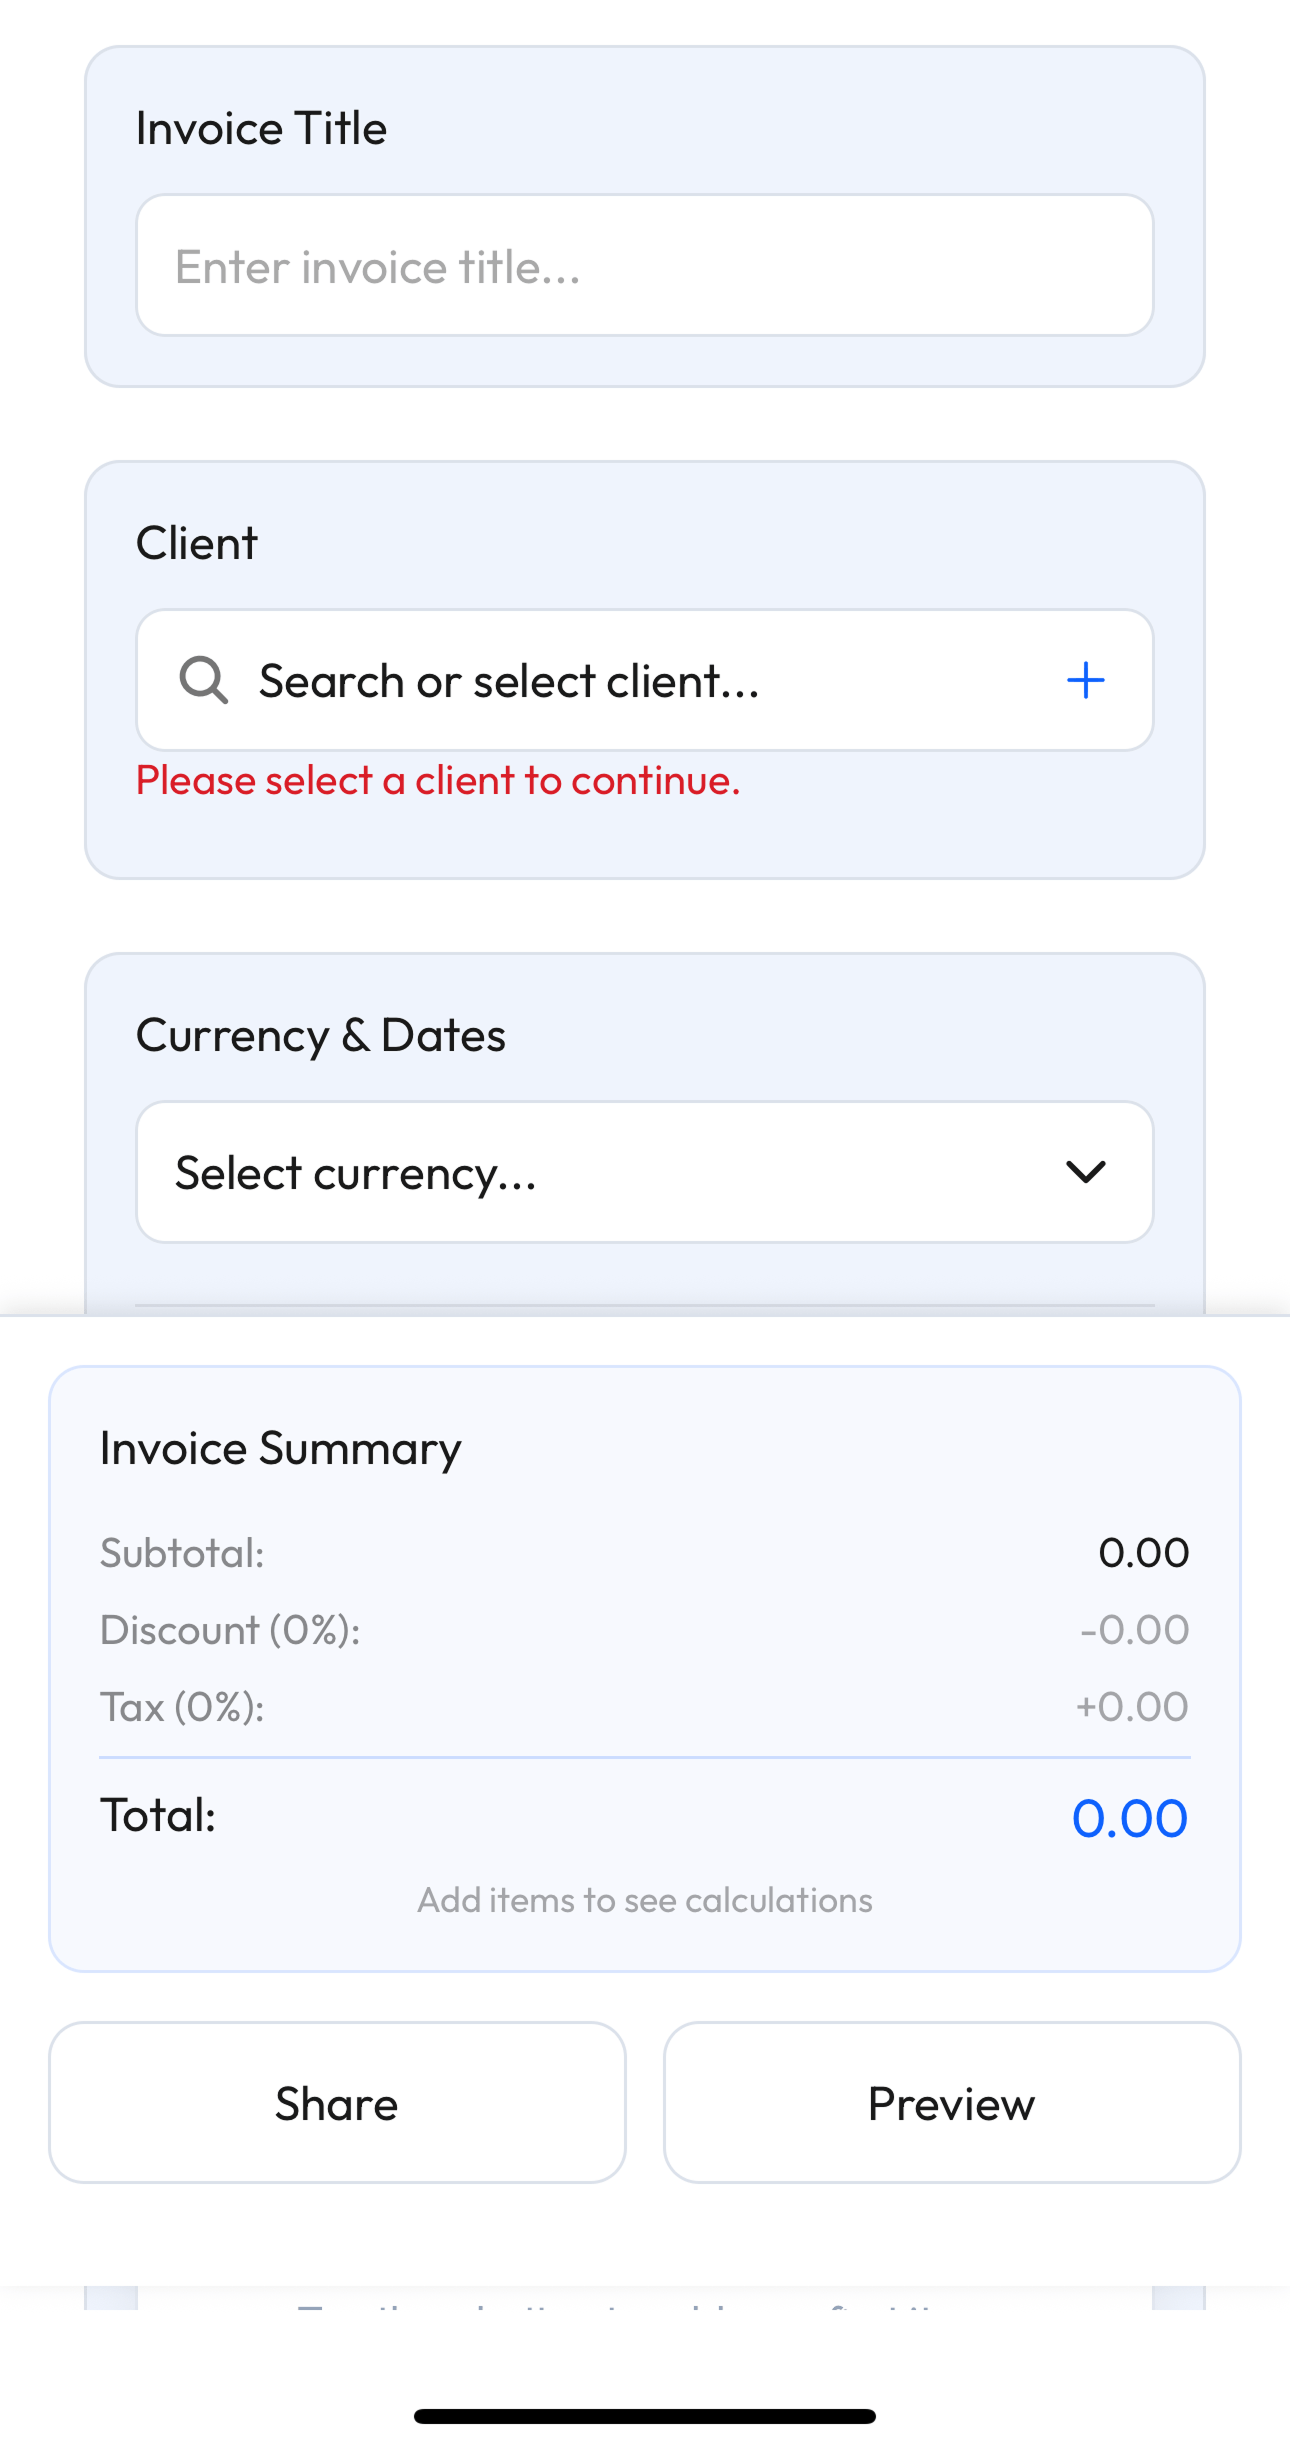Click the Search or select client text
This screenshot has height=2448, width=1290.
pos(509,682)
